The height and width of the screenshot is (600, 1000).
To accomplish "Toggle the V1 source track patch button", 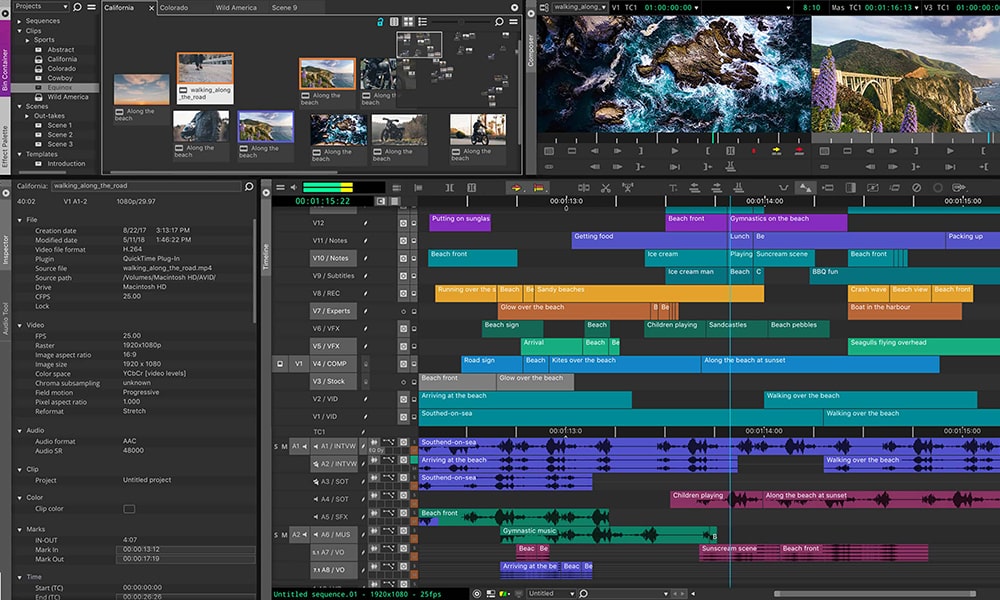I will coord(298,363).
